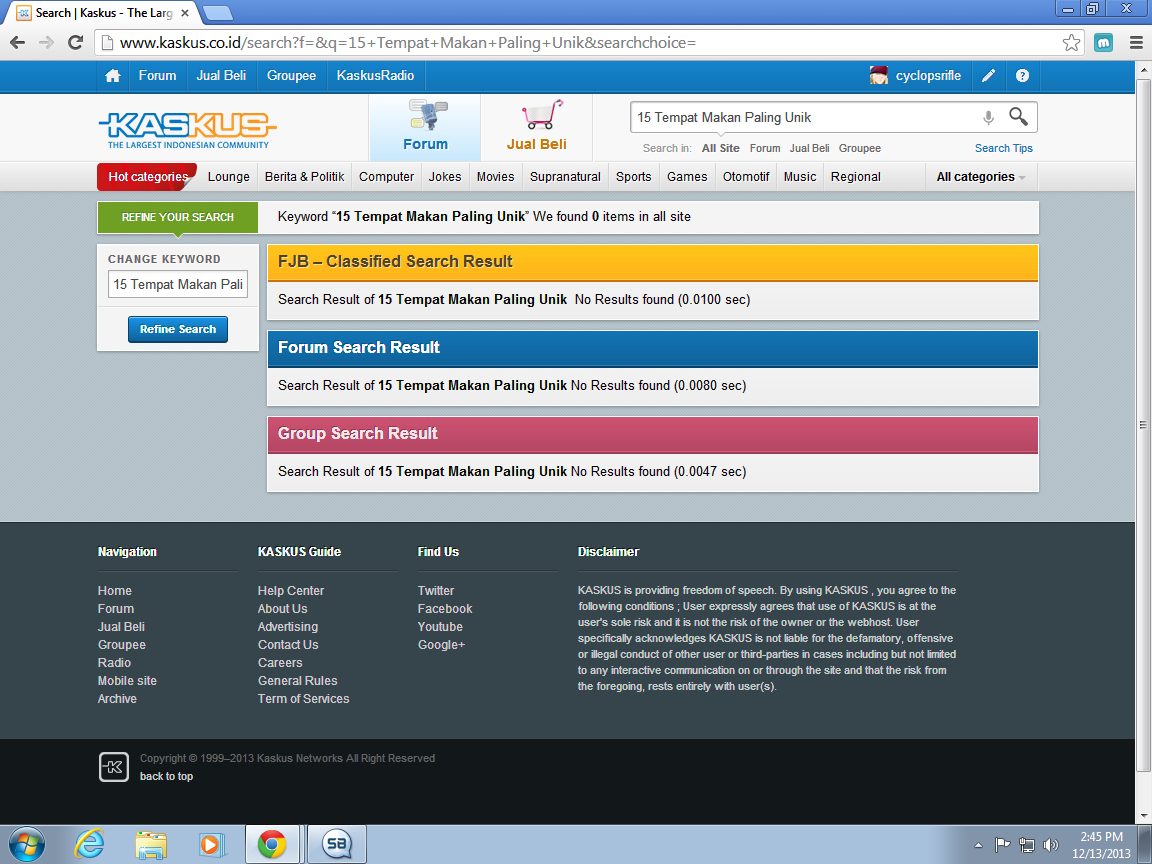Open the Mobile site footer link

(x=127, y=681)
